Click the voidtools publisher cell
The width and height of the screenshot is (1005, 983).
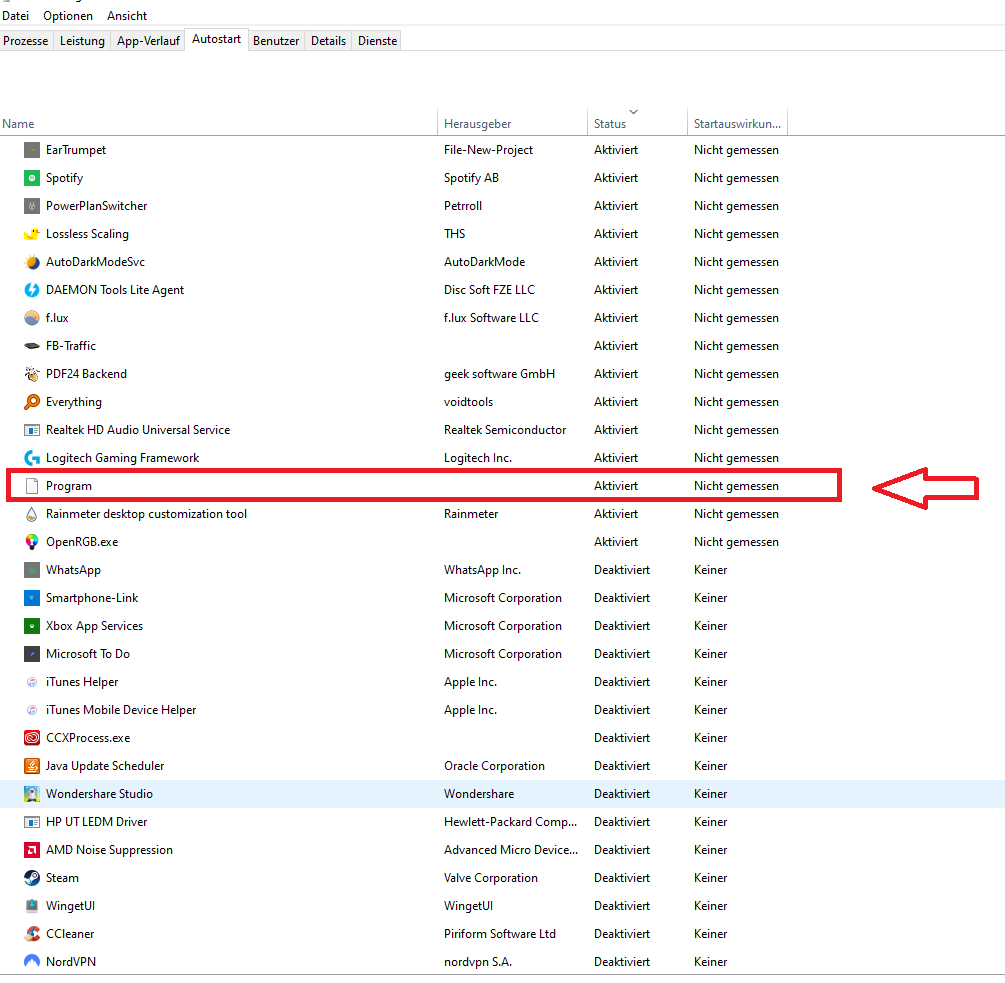[469, 402]
